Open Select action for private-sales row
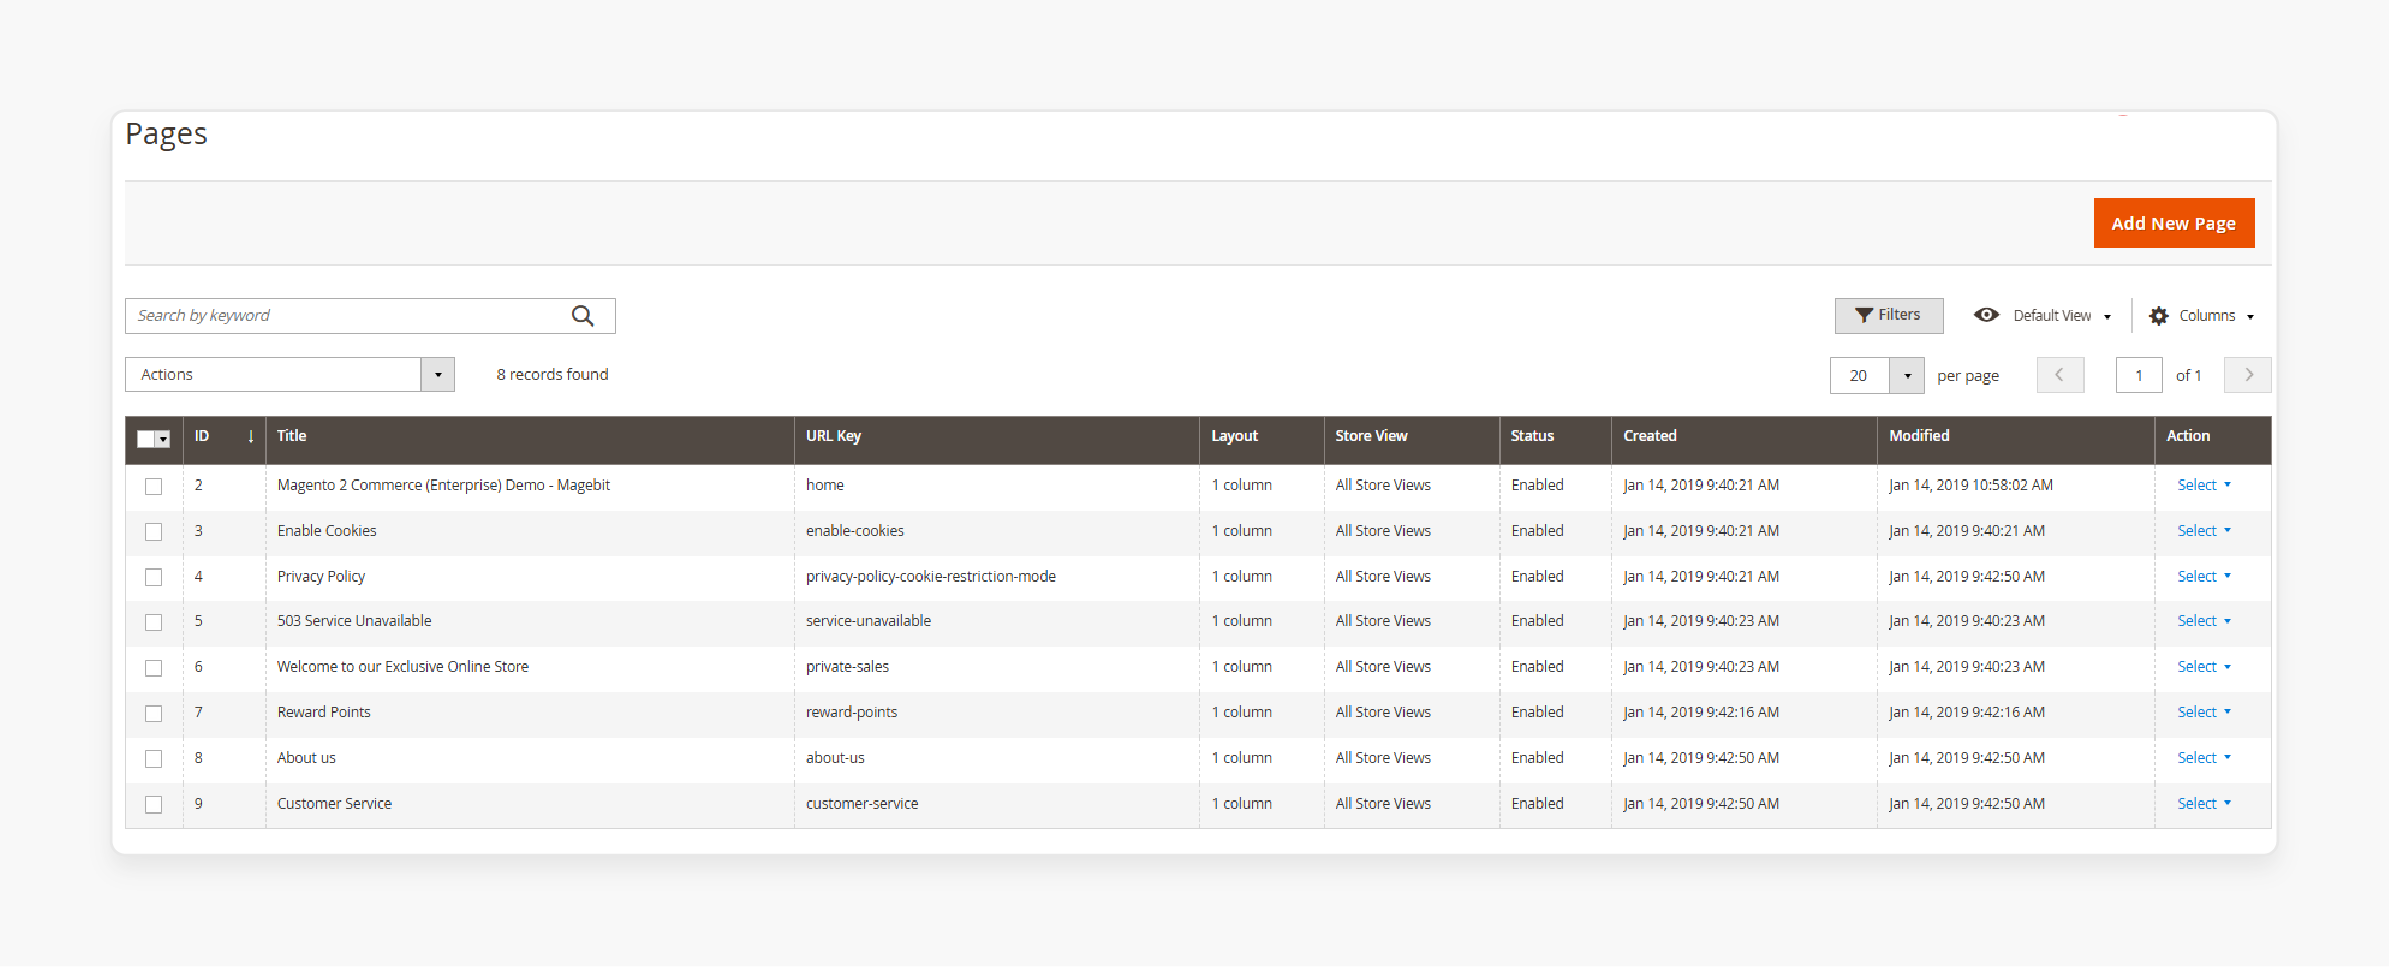2389x970 pixels. click(x=2204, y=667)
